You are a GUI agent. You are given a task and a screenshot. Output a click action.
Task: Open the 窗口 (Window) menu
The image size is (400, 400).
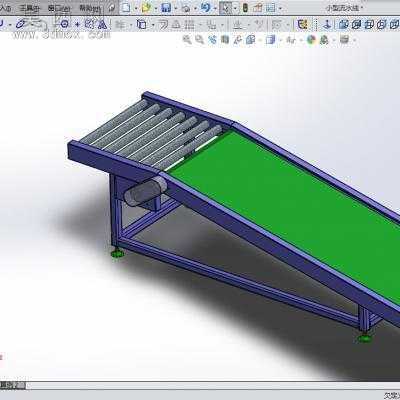click(x=59, y=8)
